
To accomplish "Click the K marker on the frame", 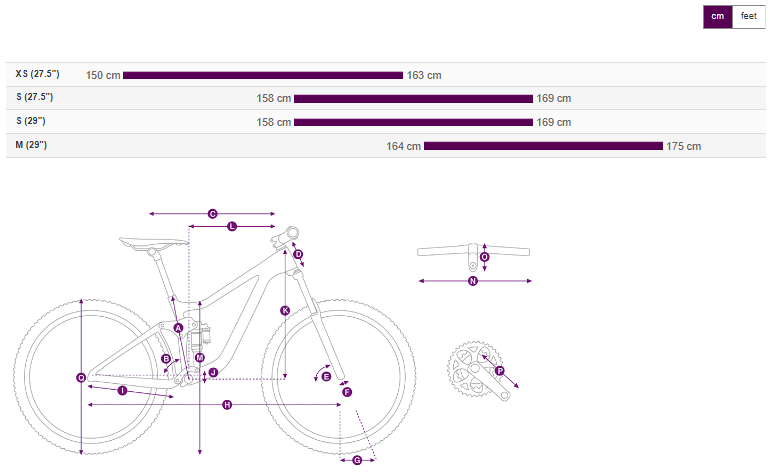I will tap(285, 311).
